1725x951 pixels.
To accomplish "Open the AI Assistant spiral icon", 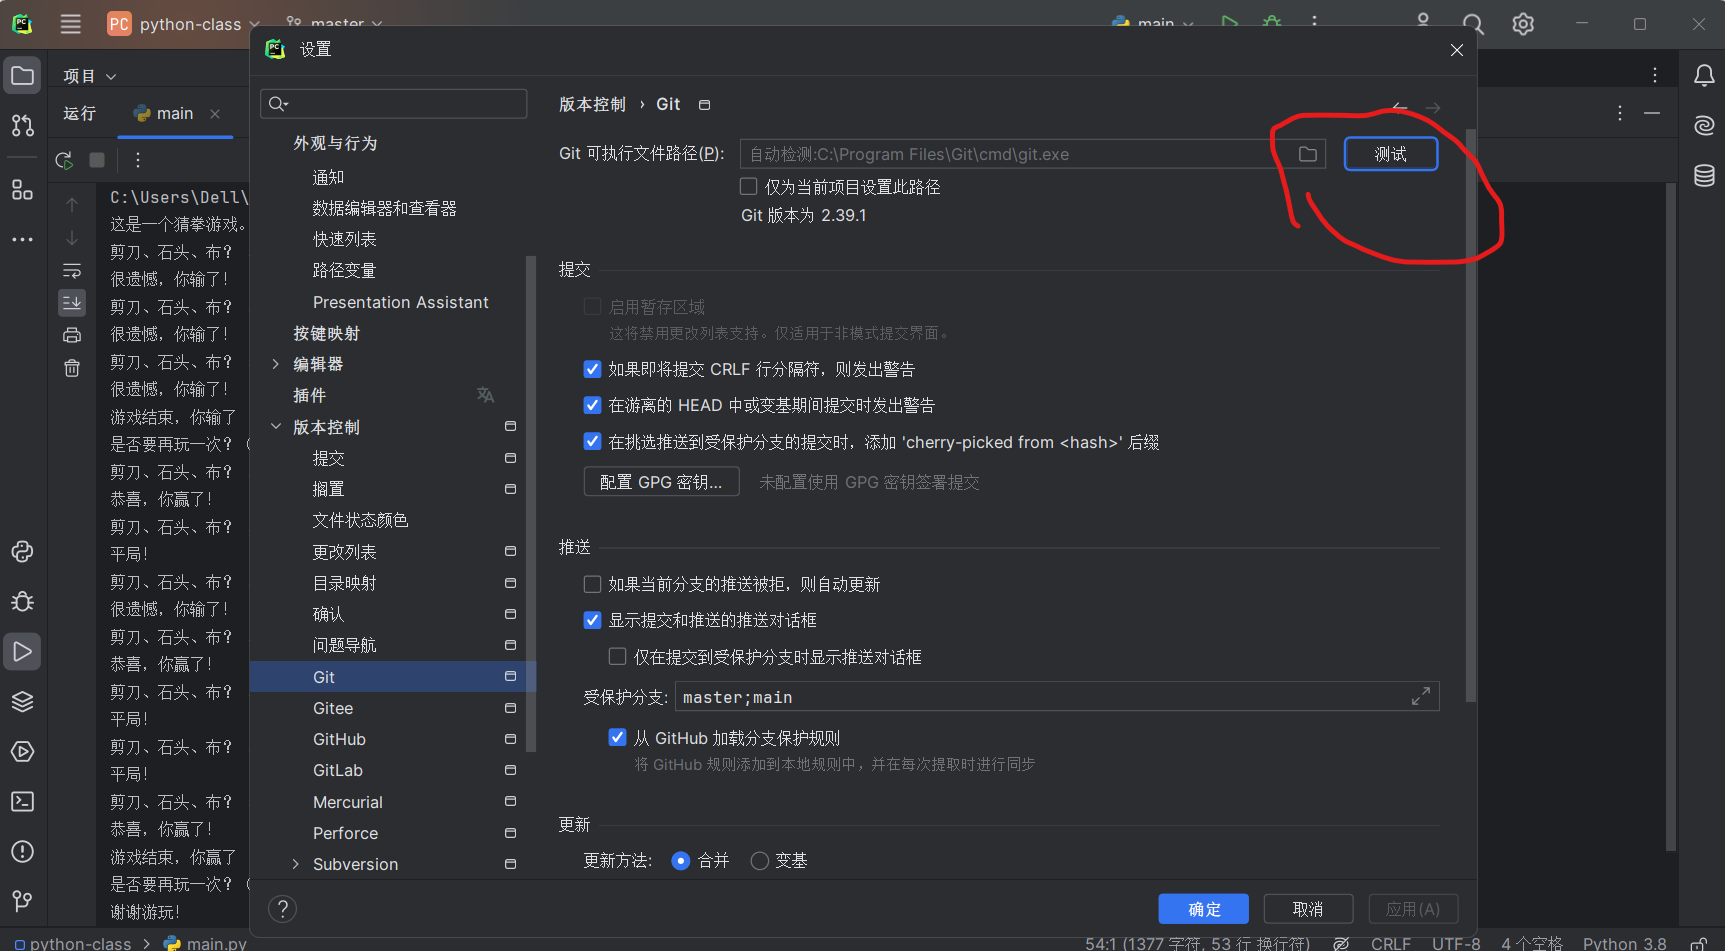I will coord(1704,126).
